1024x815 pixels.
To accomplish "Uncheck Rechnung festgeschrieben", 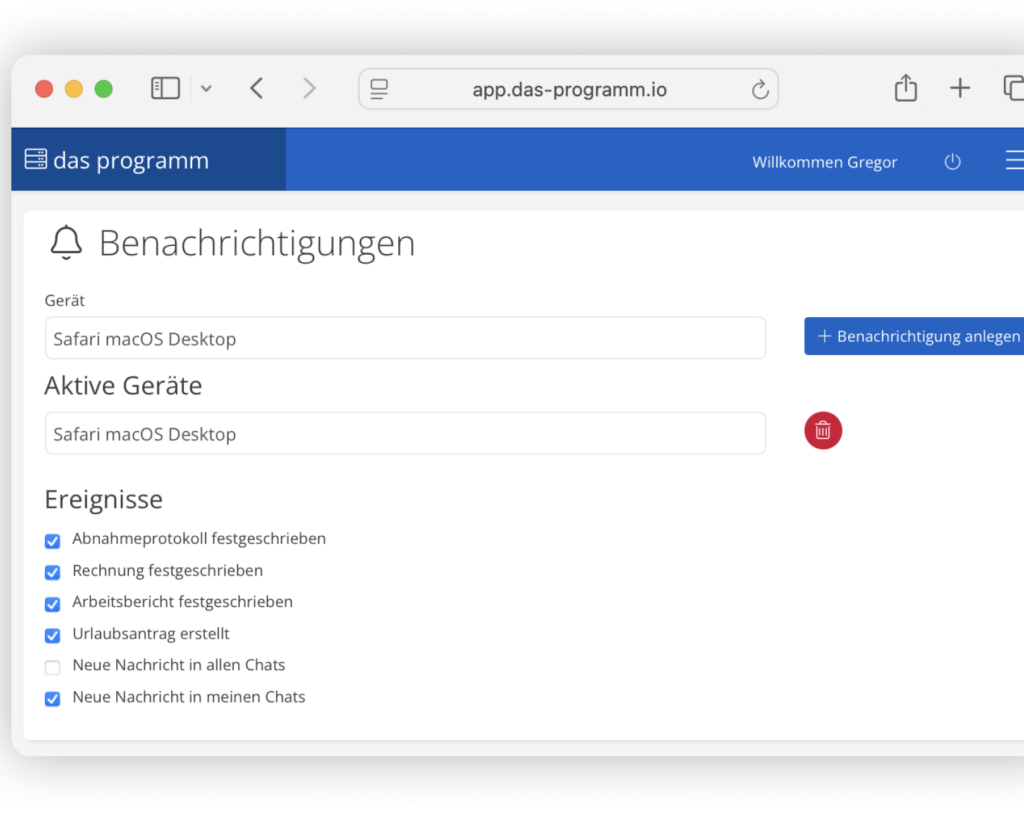I will (52, 572).
